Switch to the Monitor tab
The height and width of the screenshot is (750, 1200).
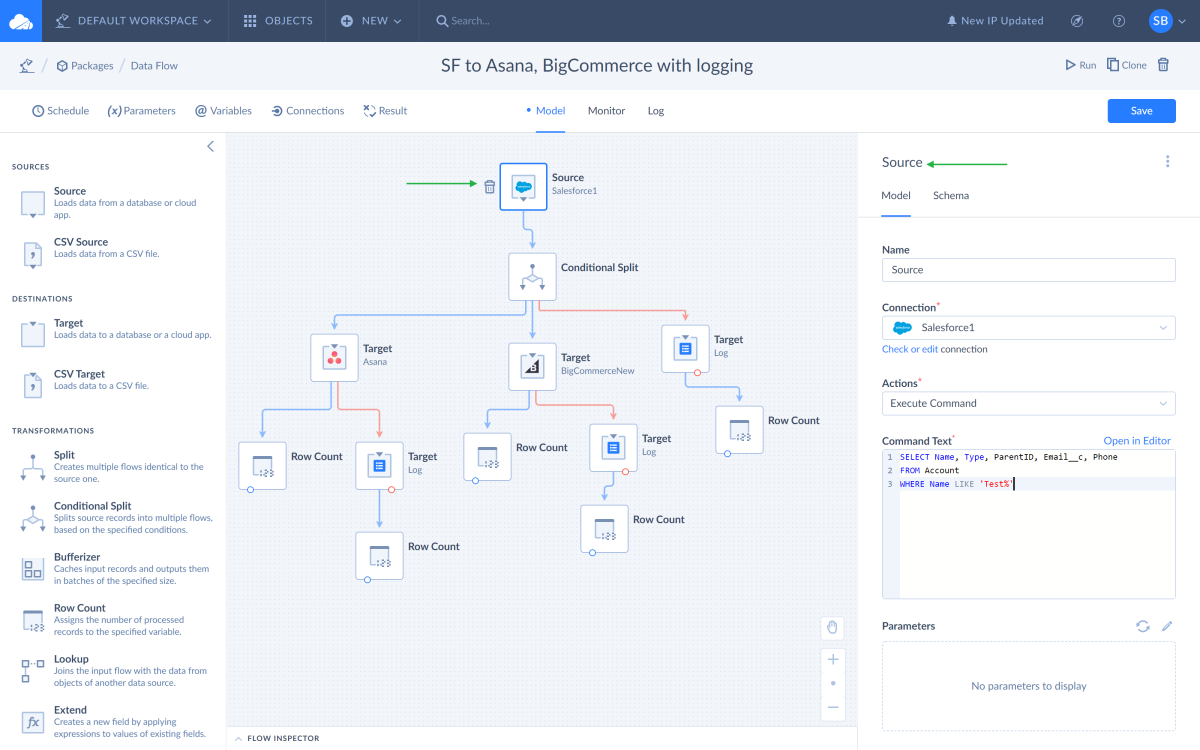coord(606,111)
